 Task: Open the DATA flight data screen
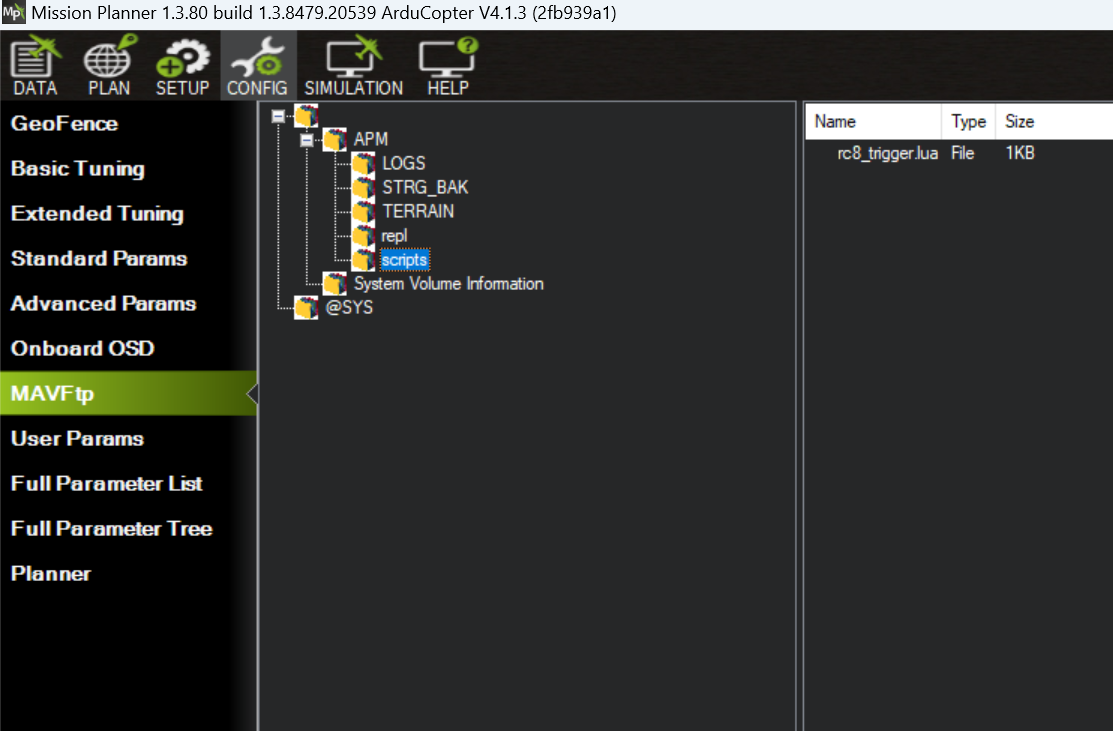(35, 66)
